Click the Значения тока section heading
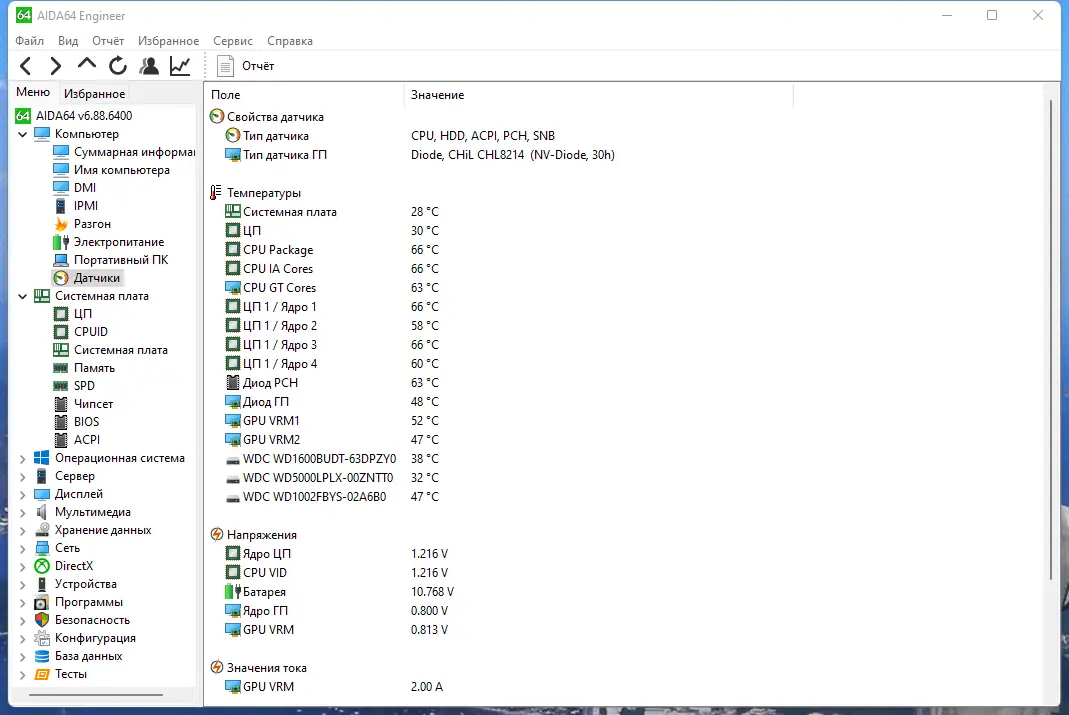The height and width of the screenshot is (715, 1069). (267, 668)
